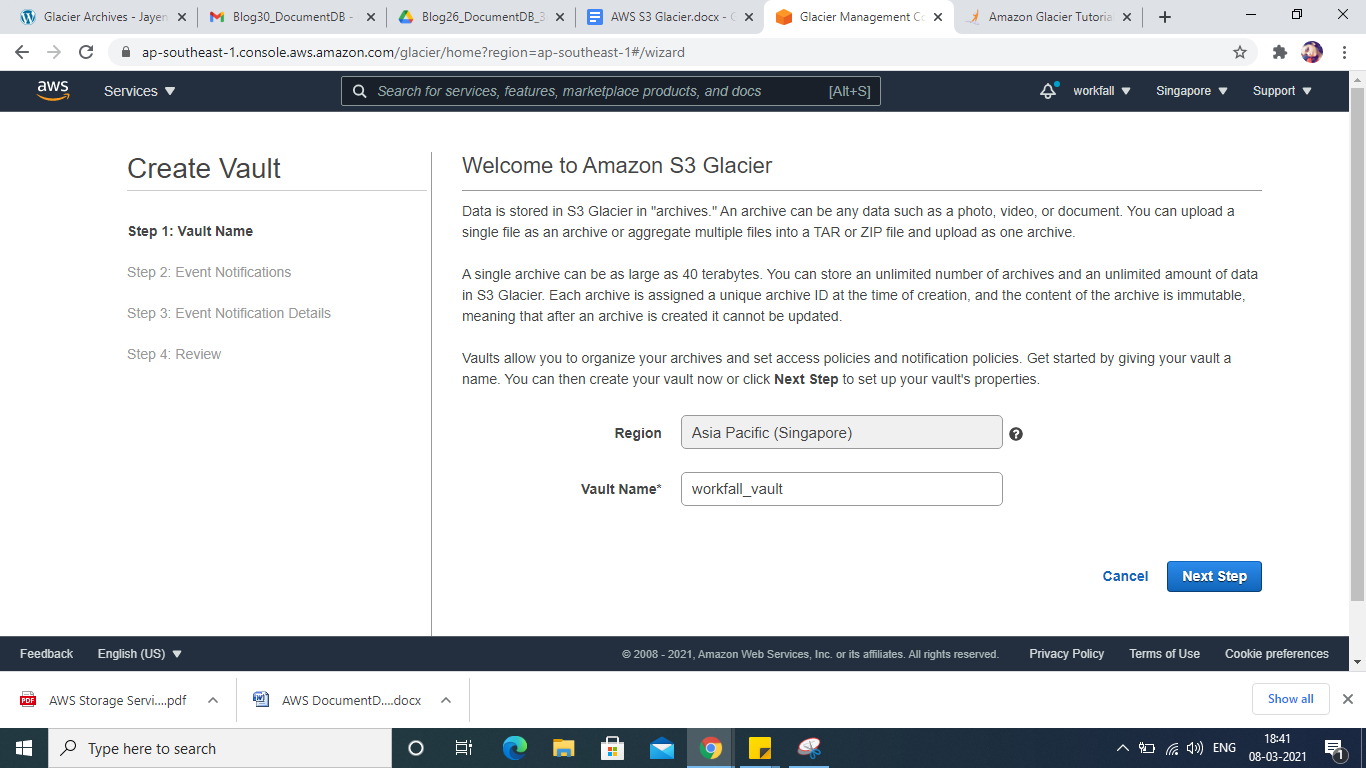
Task: Click the browser forward arrow
Action: (x=54, y=52)
